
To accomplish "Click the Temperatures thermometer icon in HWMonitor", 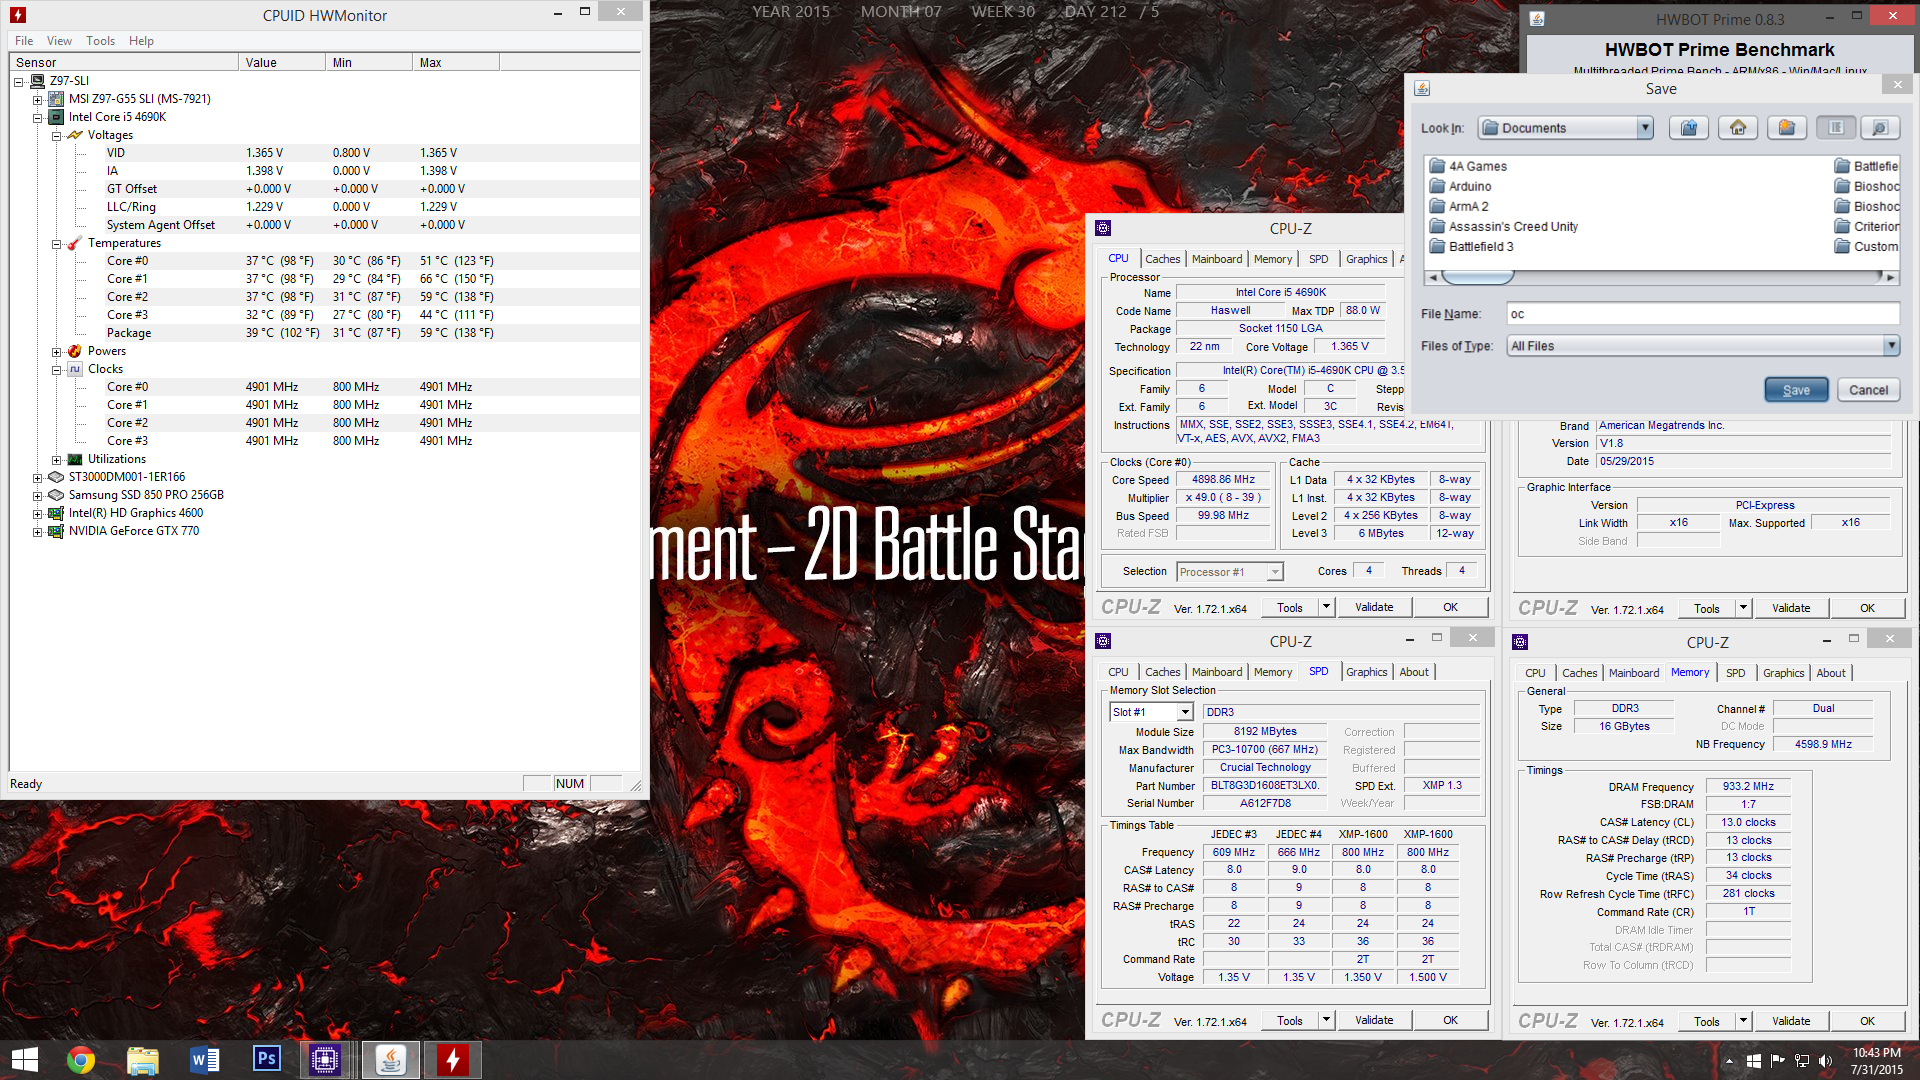I will coord(75,243).
